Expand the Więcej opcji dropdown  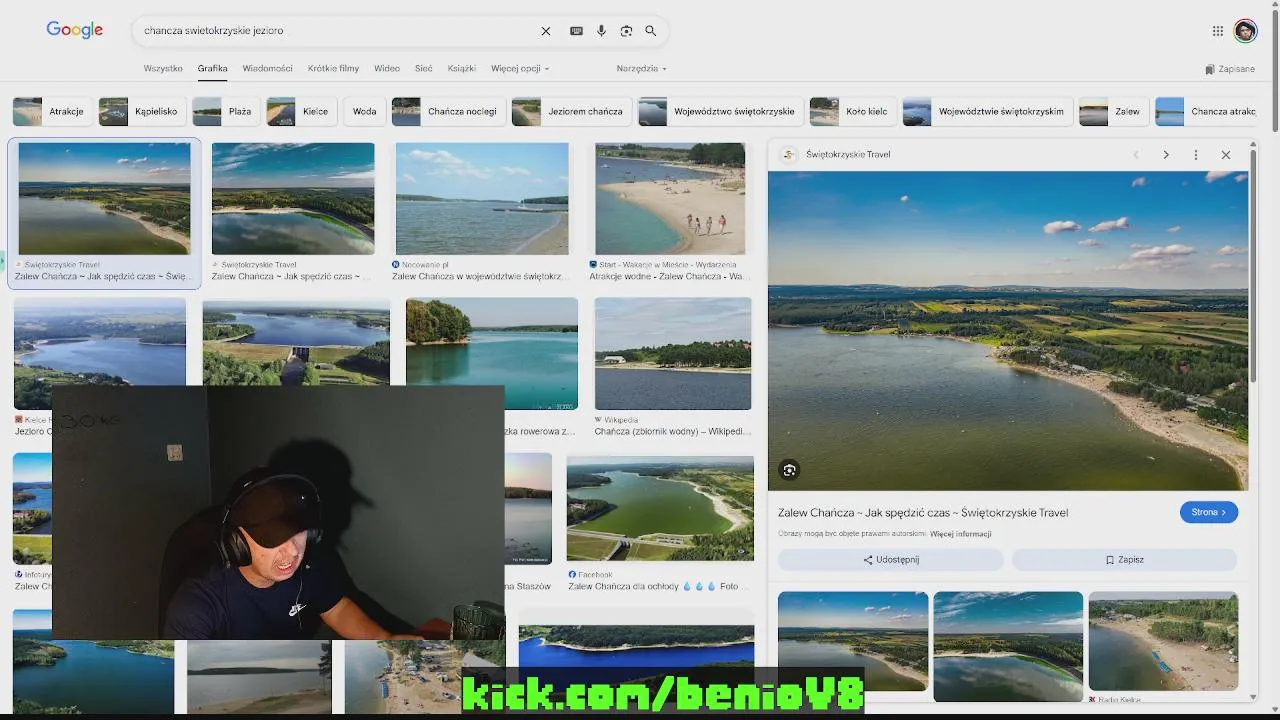(x=520, y=69)
